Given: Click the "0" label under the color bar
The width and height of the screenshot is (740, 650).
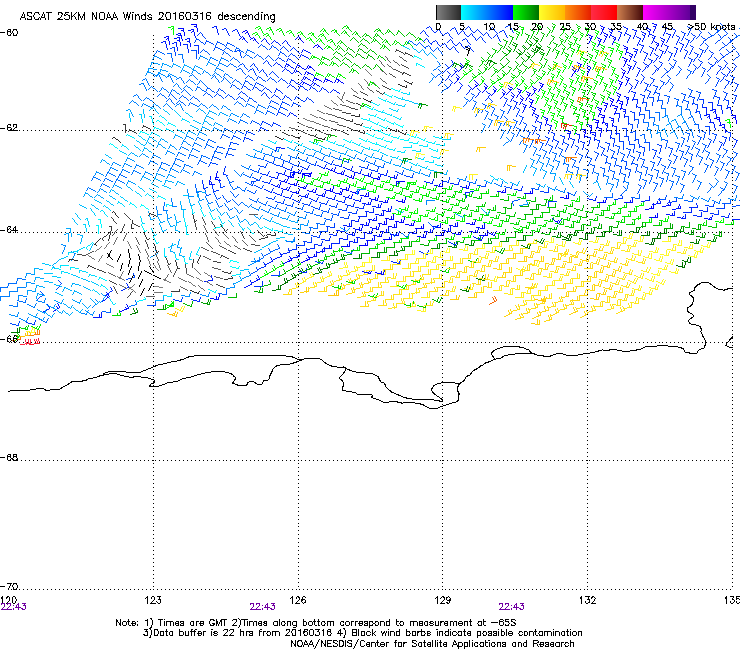Looking at the screenshot, I should (438, 27).
